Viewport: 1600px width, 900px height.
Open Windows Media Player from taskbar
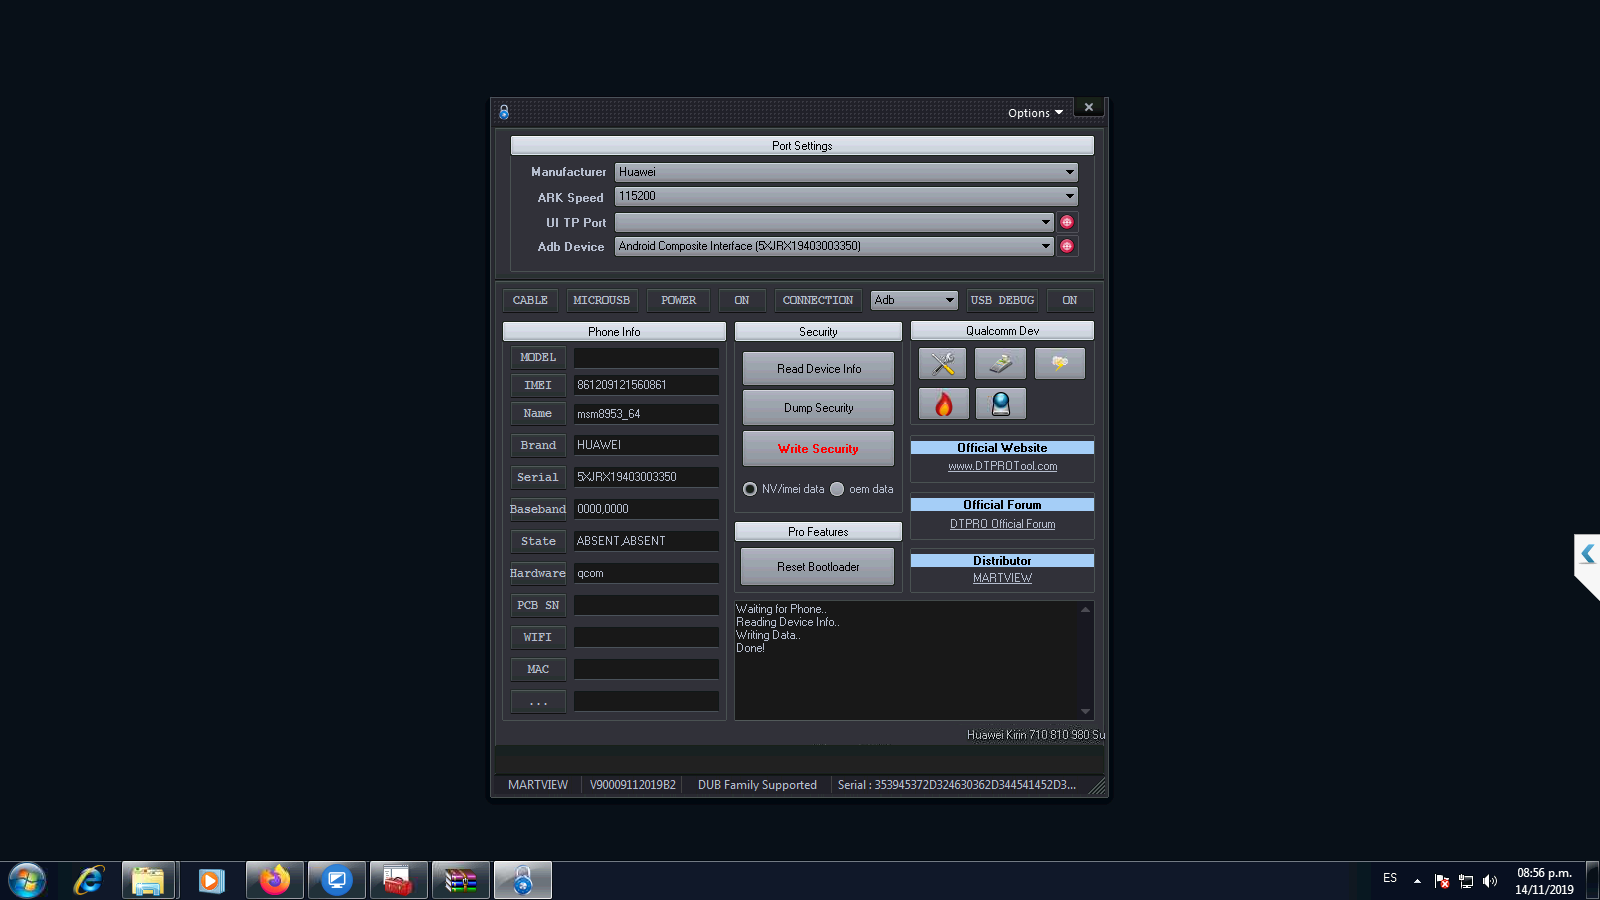(x=211, y=880)
